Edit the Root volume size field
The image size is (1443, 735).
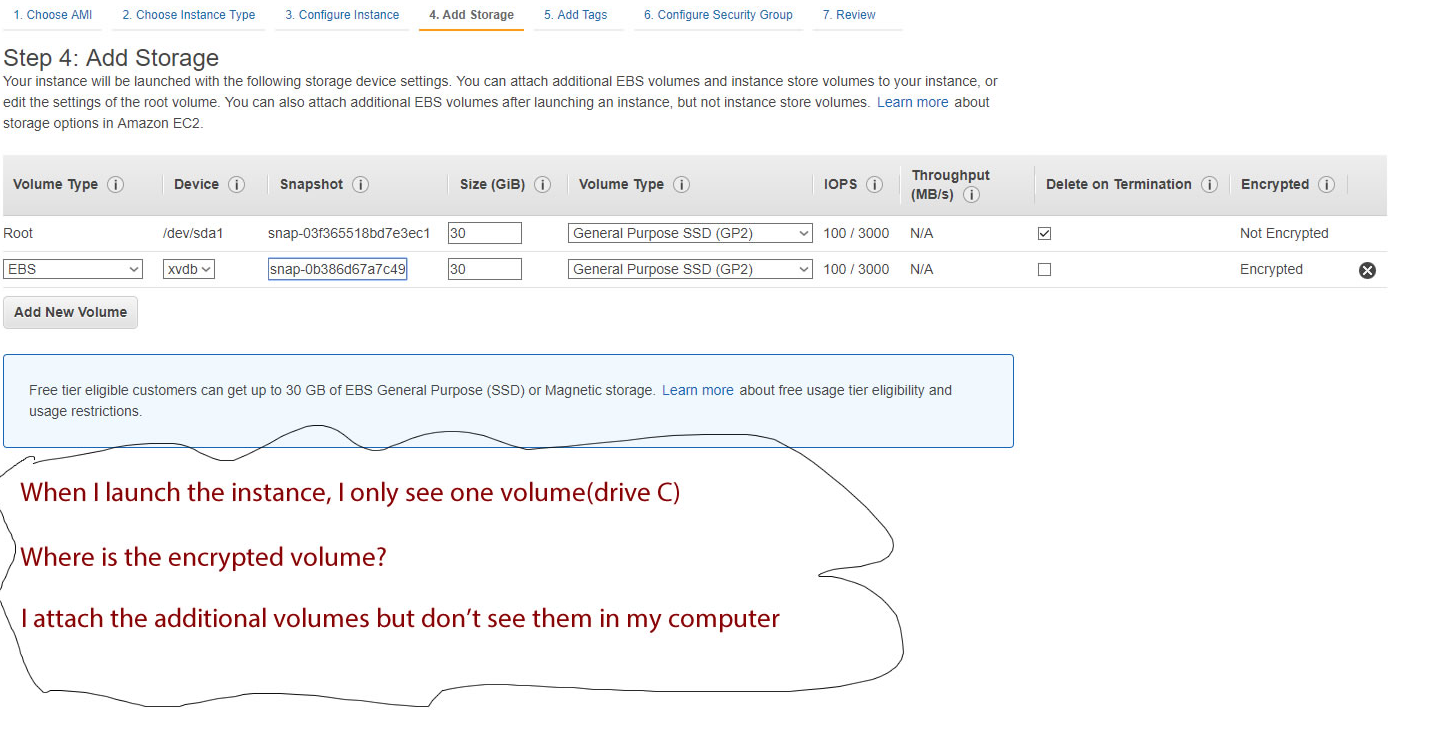484,232
